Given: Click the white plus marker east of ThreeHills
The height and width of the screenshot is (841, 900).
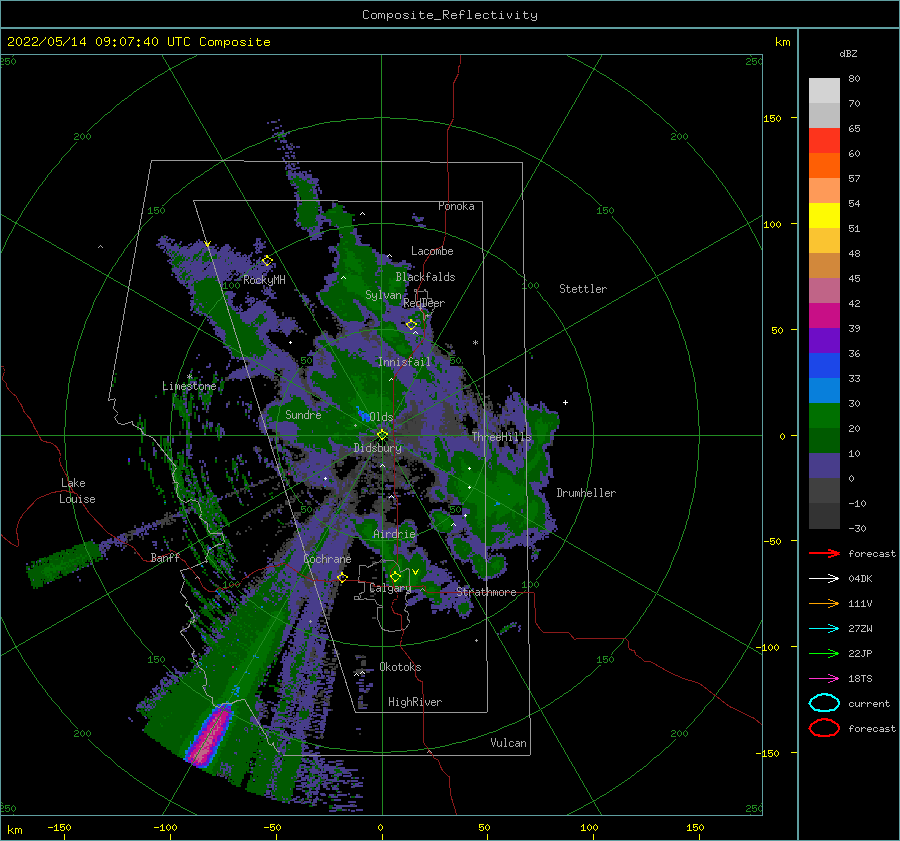Looking at the screenshot, I should (565, 402).
